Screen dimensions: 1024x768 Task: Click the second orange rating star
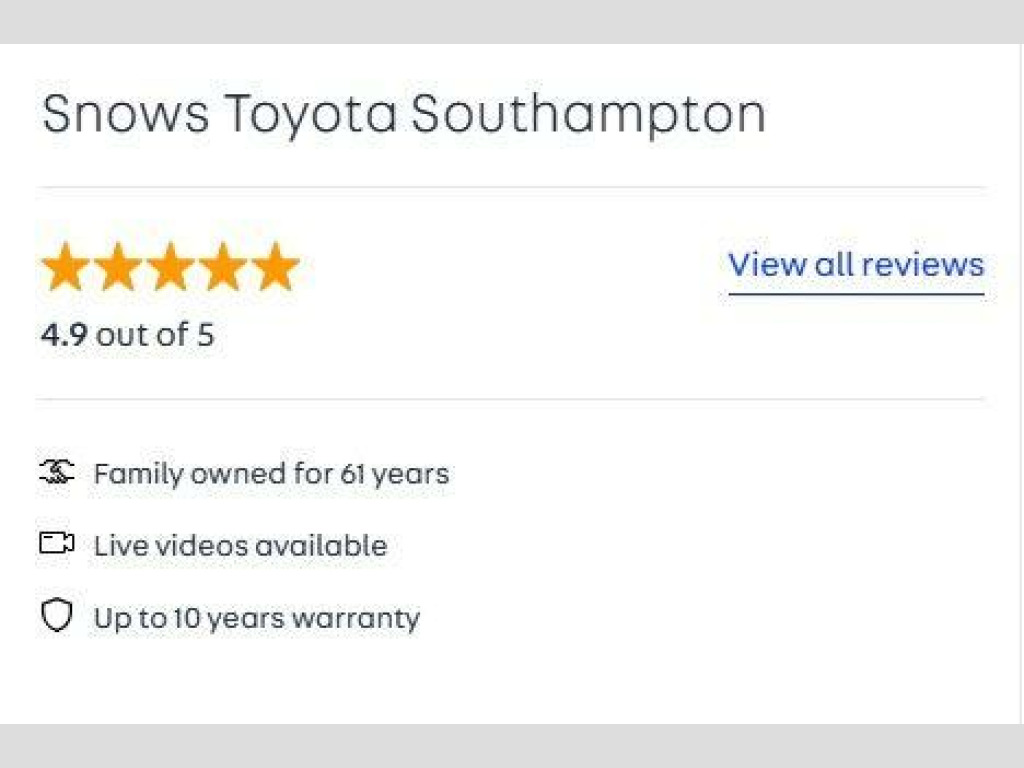[118, 266]
